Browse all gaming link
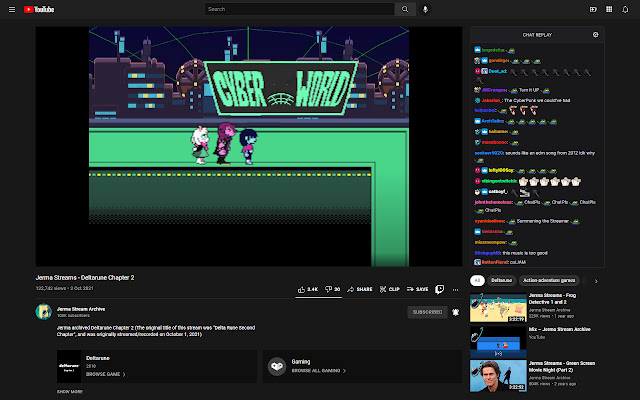 click(318, 371)
